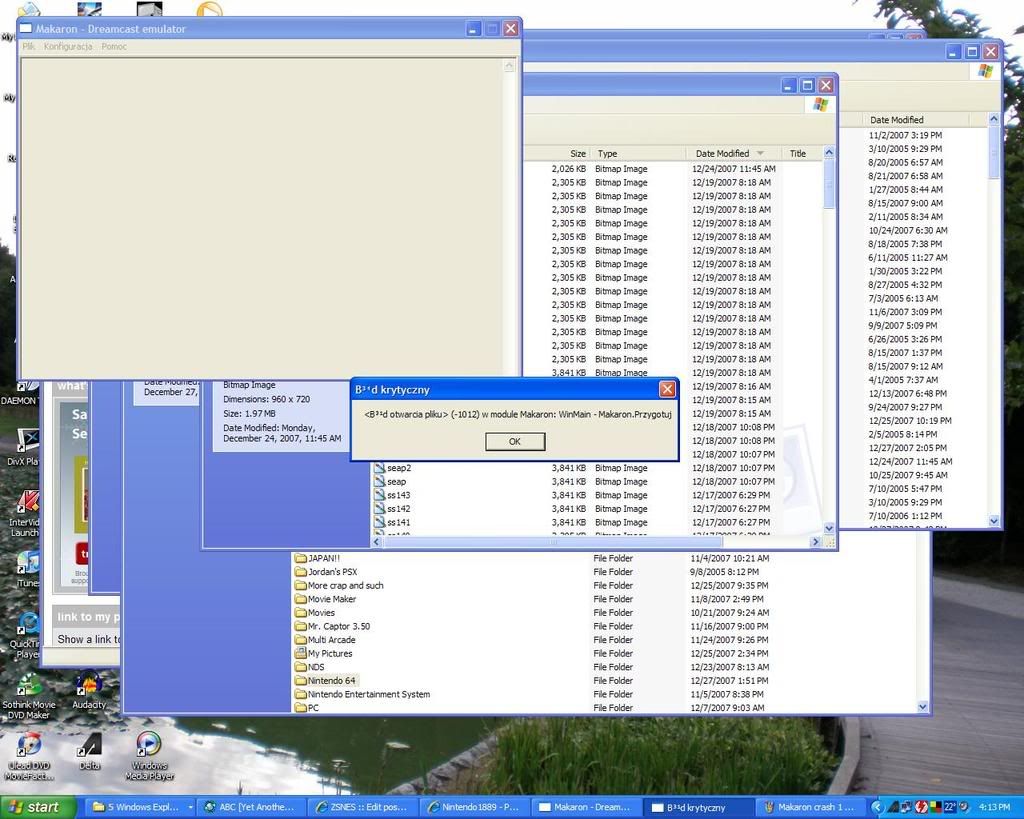1024x819 pixels.
Task: Switch to the ZSNES :: Edit post taskbar window
Action: coord(362,807)
